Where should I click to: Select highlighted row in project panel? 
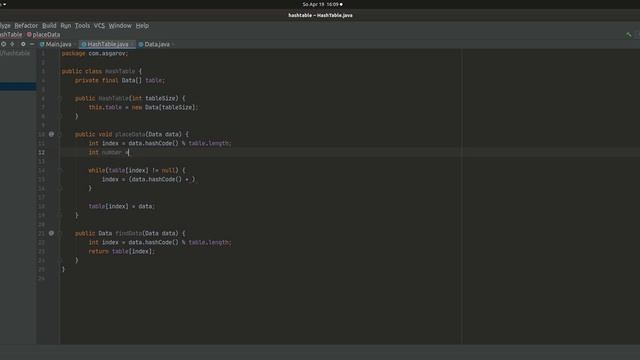(18, 86)
